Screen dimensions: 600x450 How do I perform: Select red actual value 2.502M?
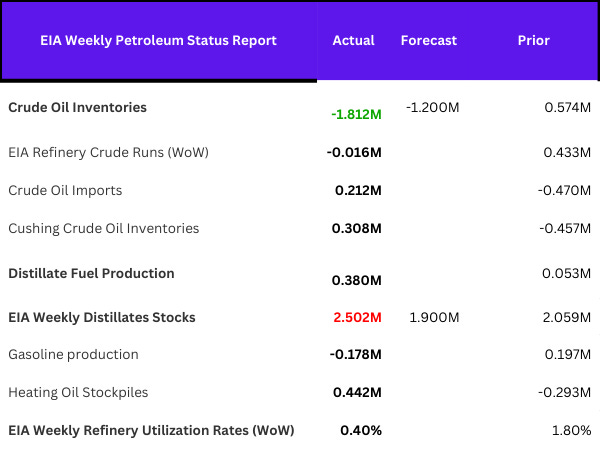357,318
